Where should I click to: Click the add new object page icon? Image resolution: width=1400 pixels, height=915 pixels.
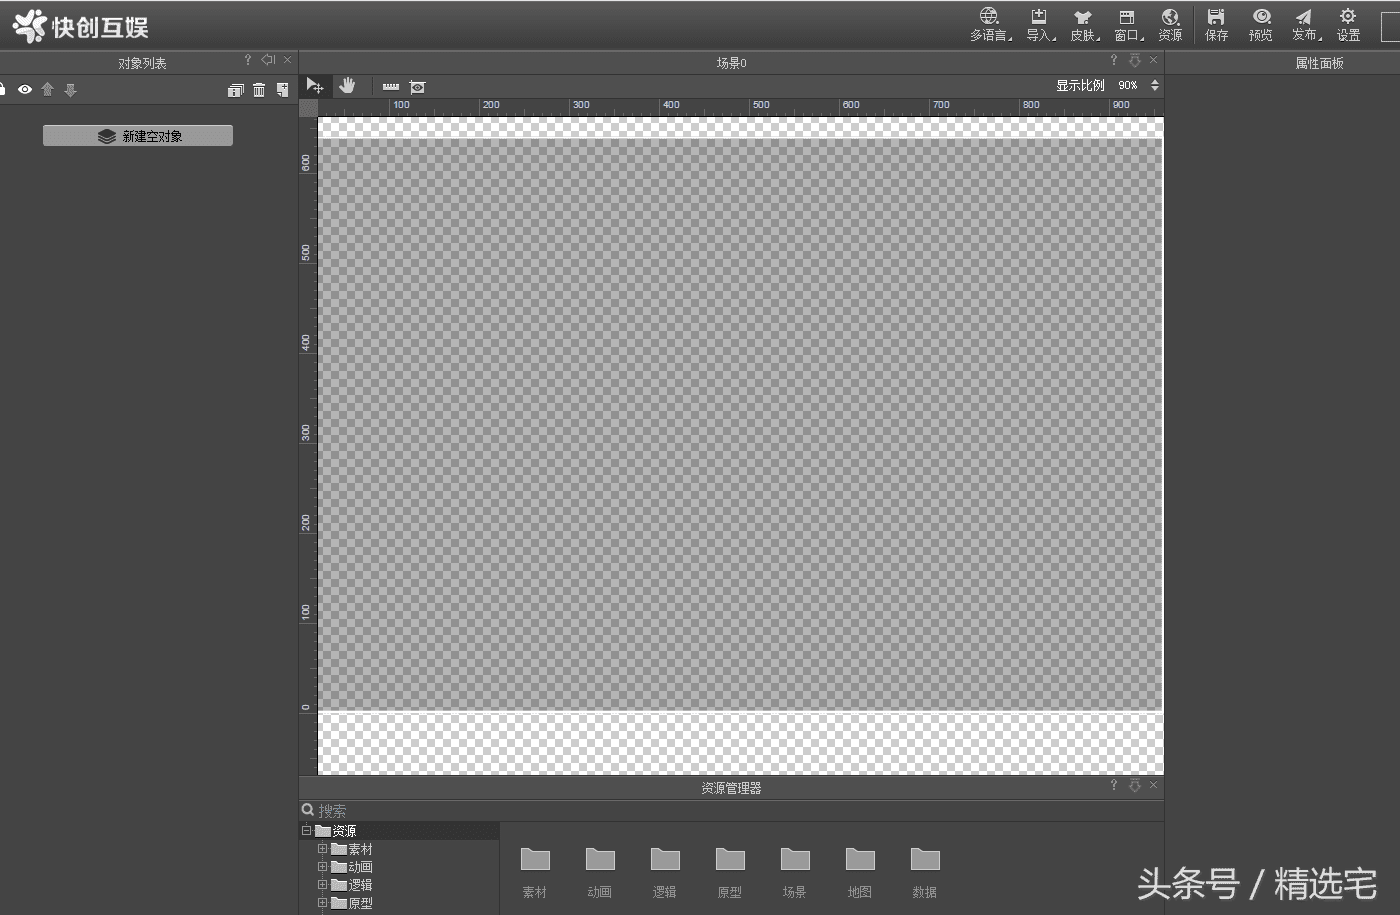point(283,90)
